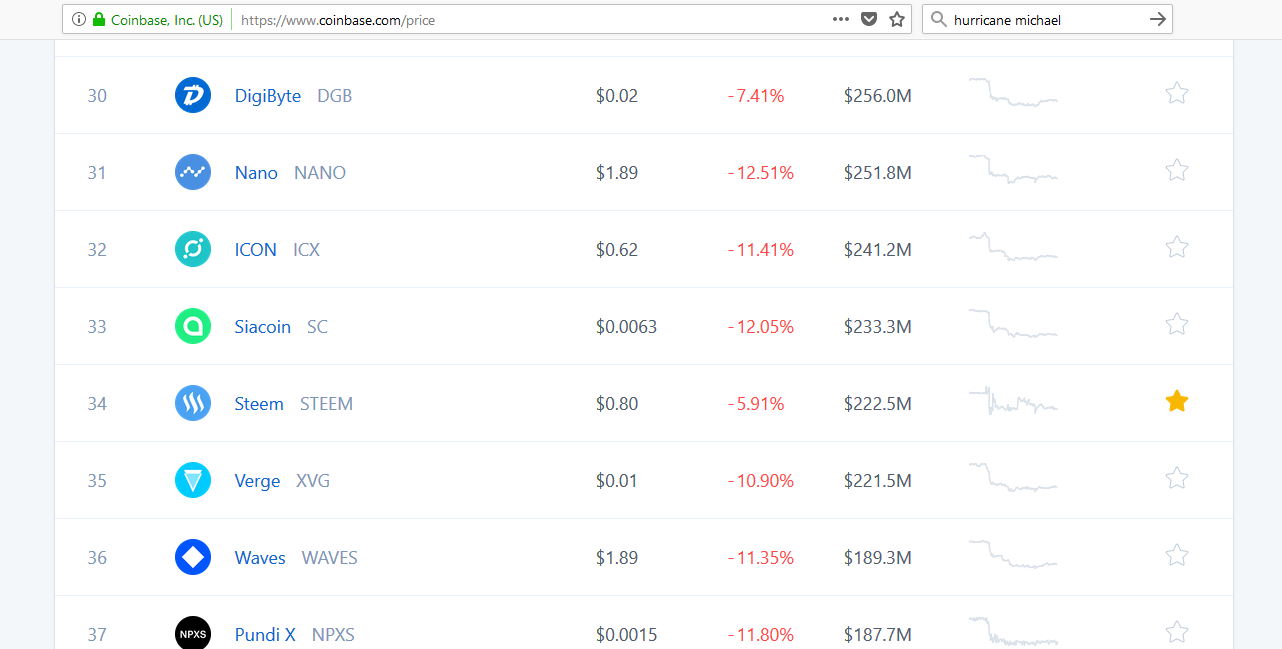Click the NANO ticker symbol

[320, 173]
